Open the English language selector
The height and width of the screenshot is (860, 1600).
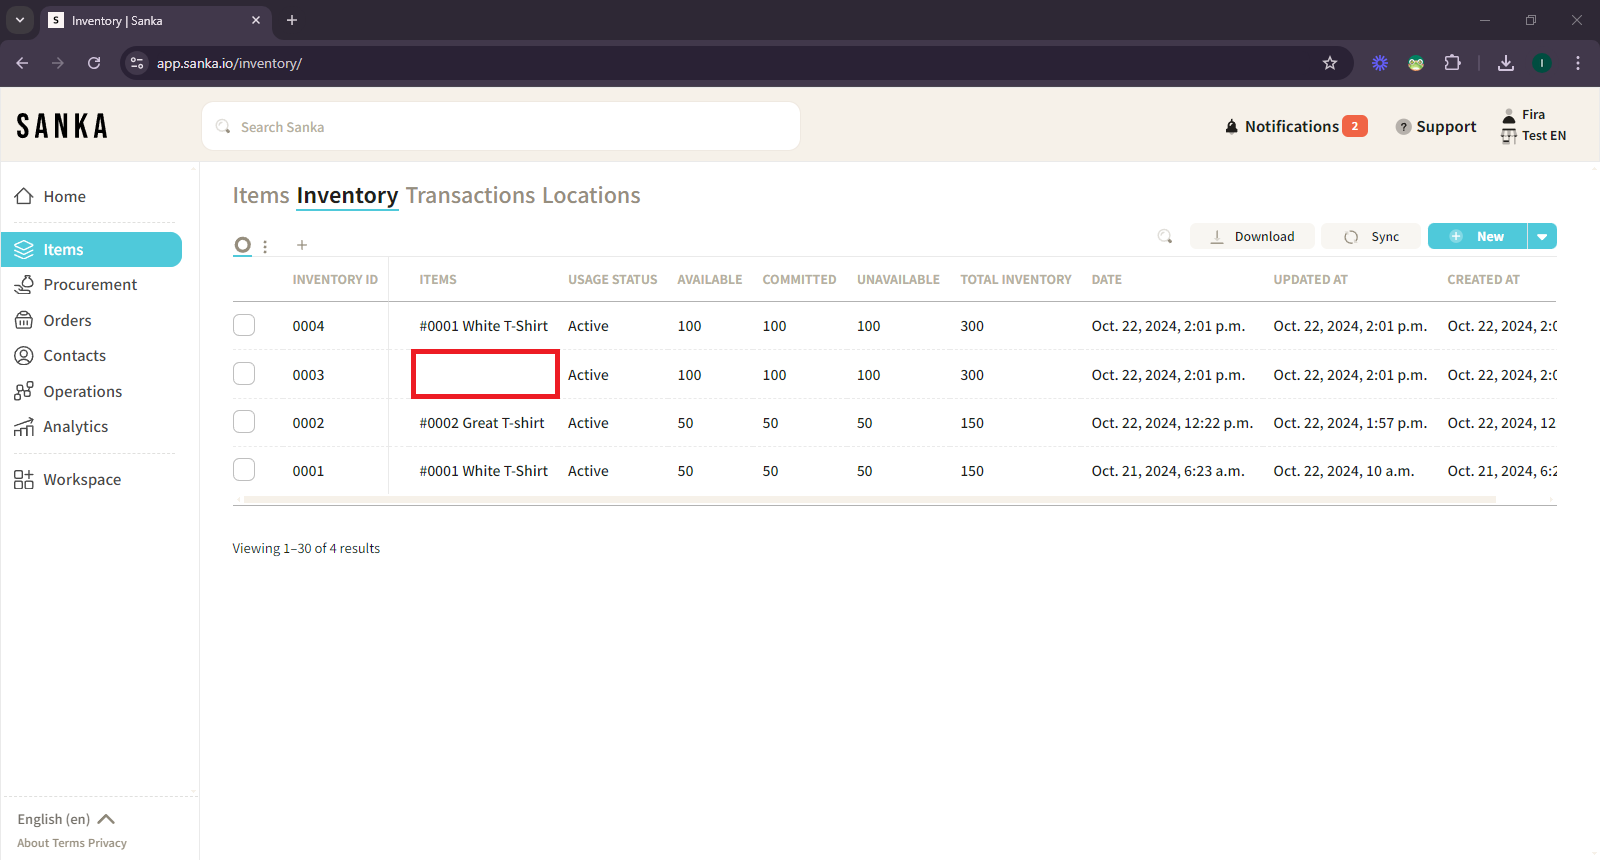tap(66, 819)
